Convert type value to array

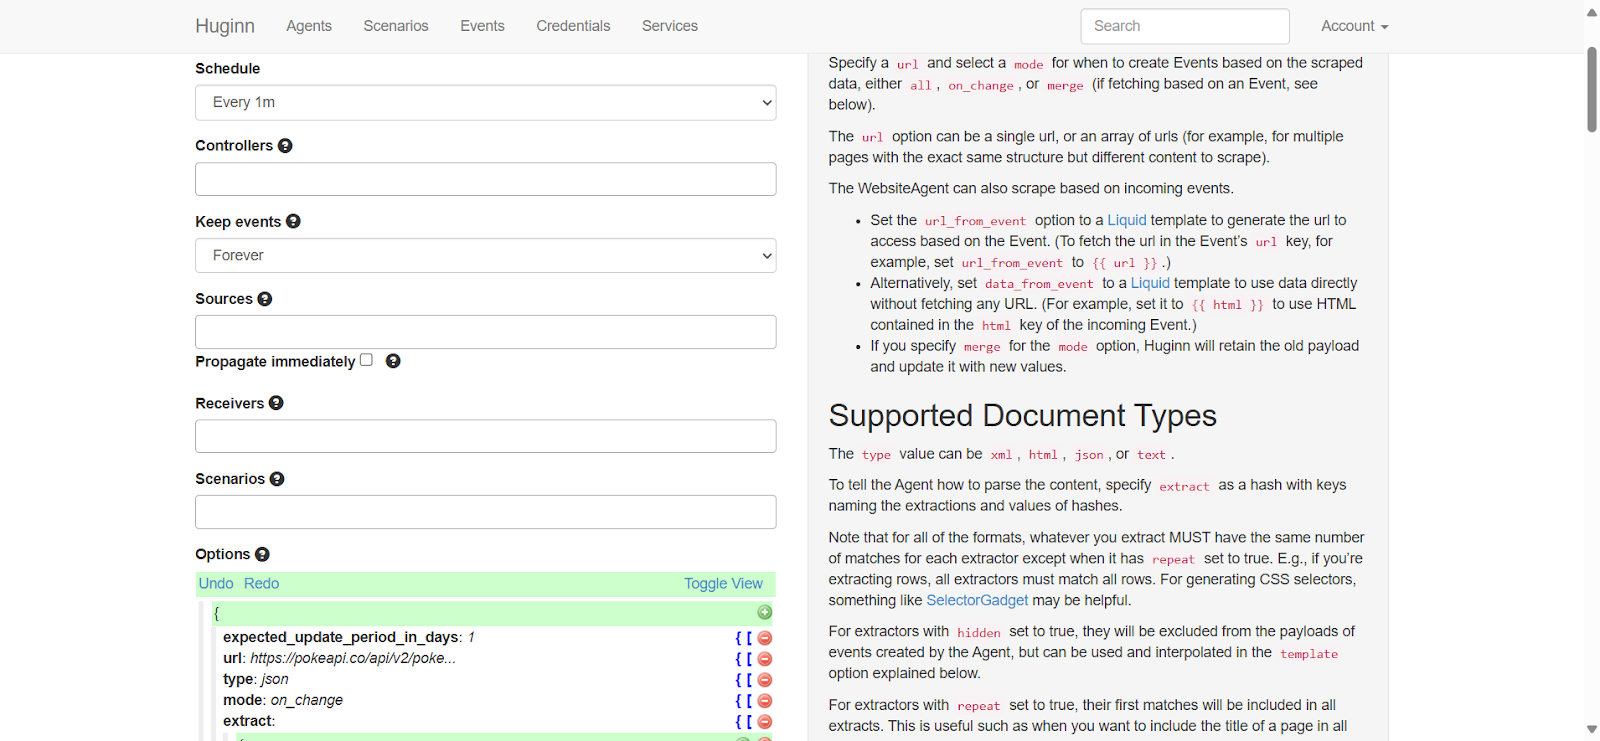(749, 680)
